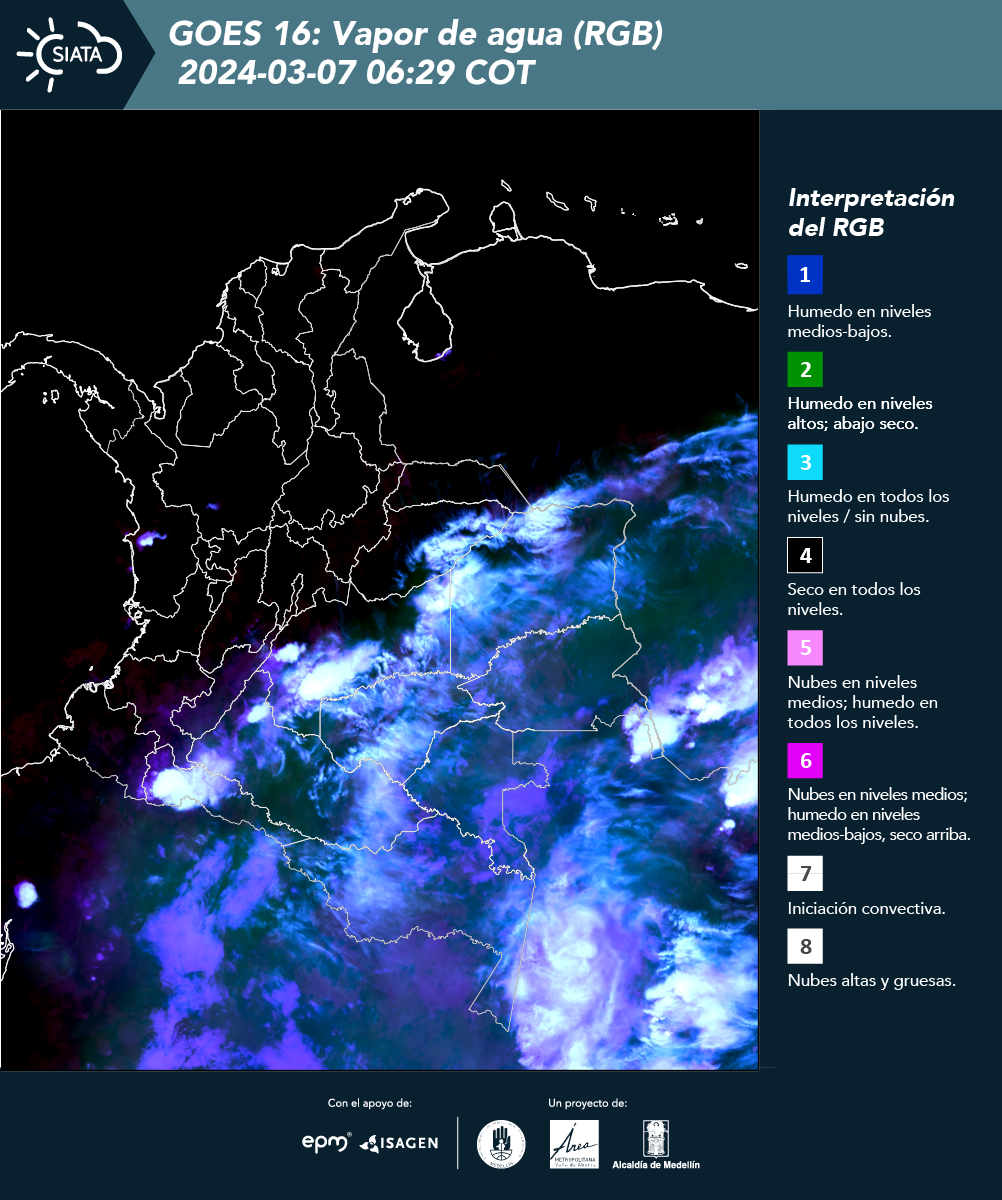Click the Alcaldía de Medellín logo
This screenshot has height=1200, width=1002.
(656, 1144)
